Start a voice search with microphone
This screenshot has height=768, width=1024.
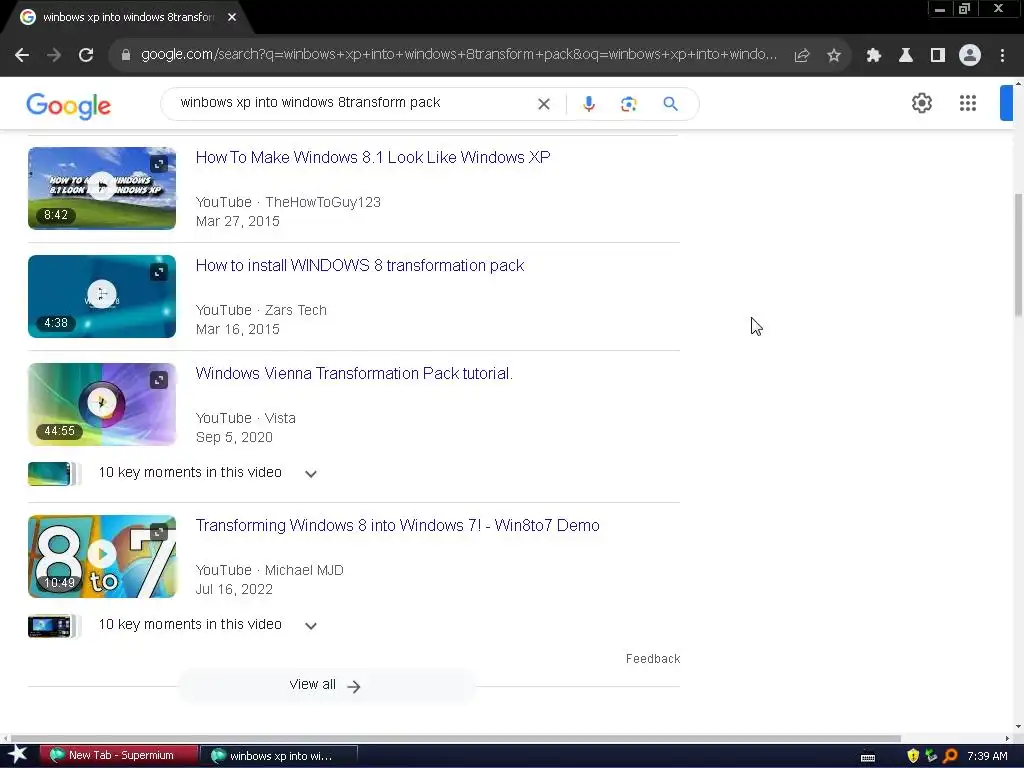point(588,104)
